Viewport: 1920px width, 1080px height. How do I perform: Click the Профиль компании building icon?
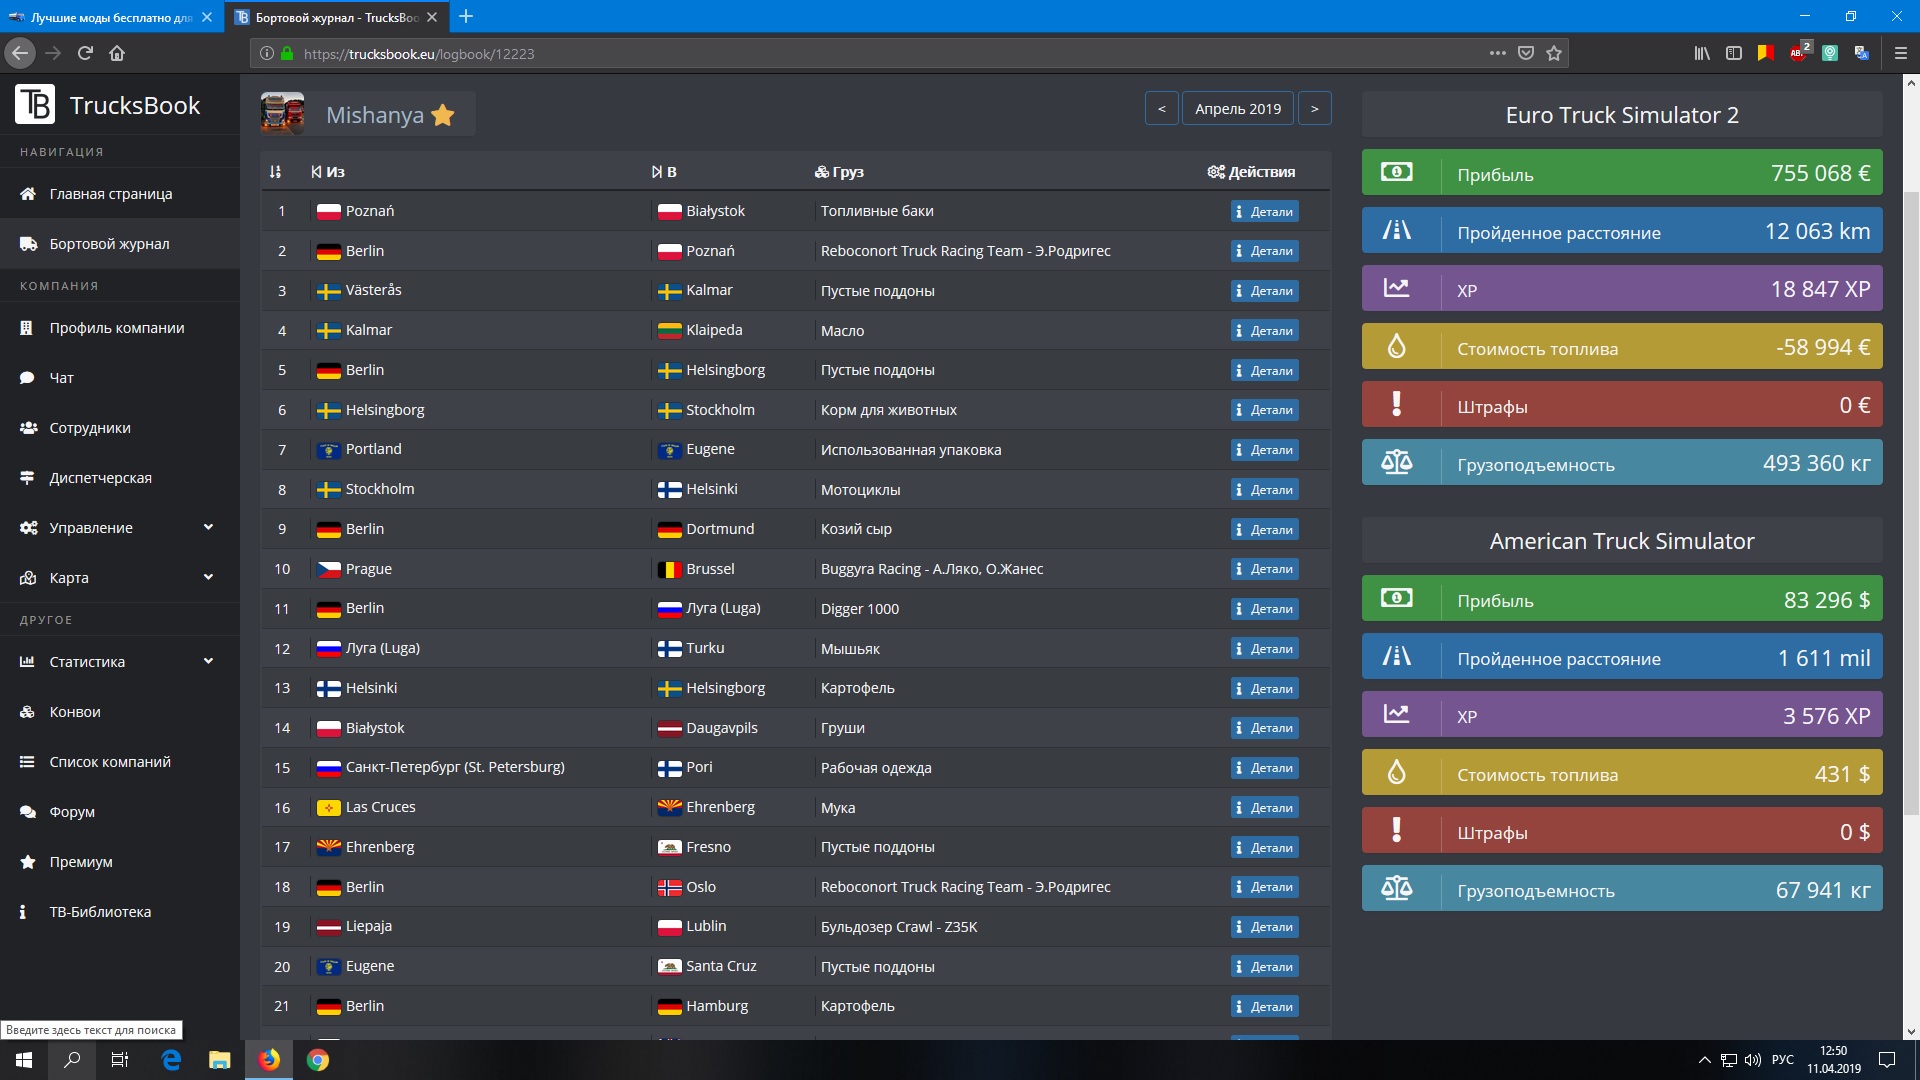[x=27, y=327]
